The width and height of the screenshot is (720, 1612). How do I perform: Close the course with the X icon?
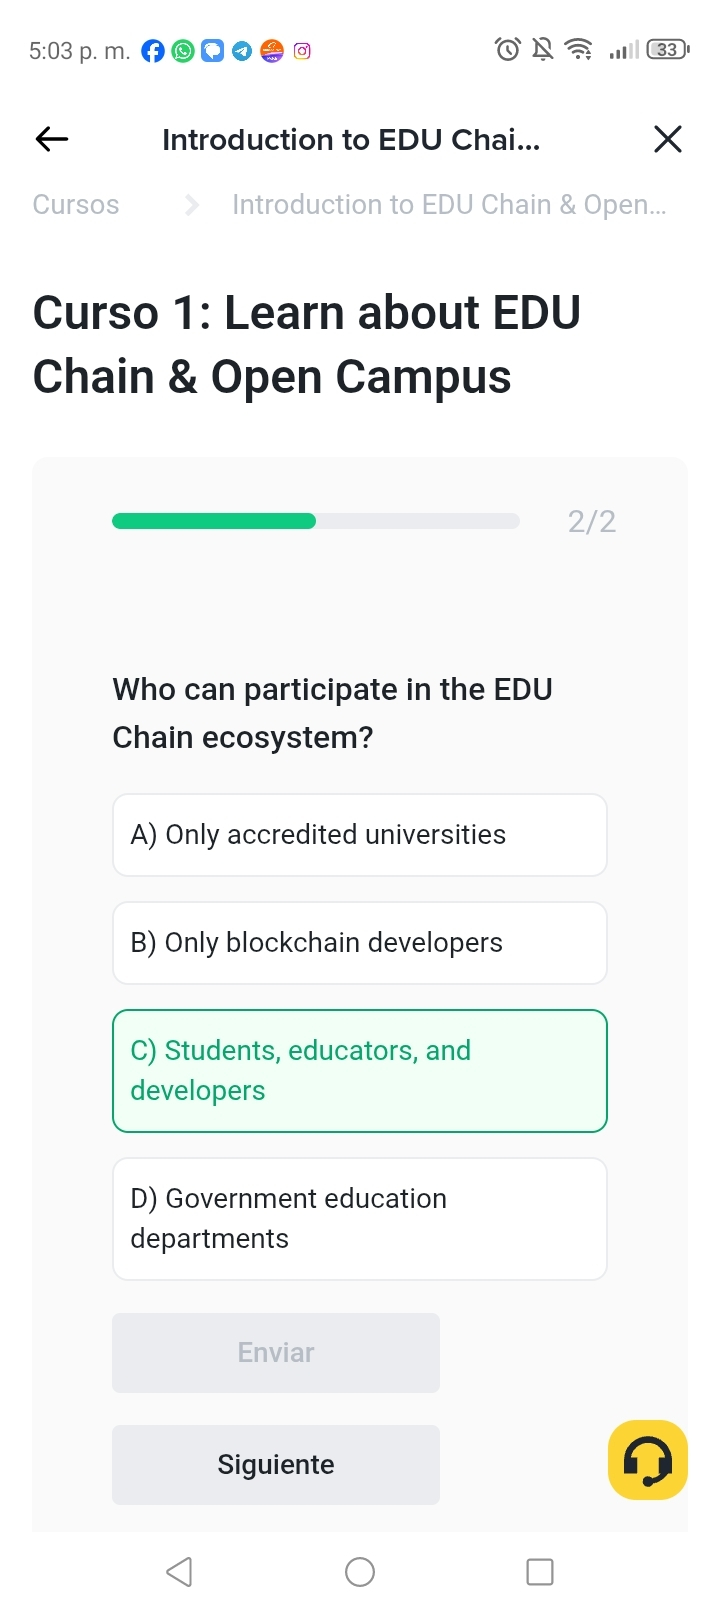tap(667, 139)
